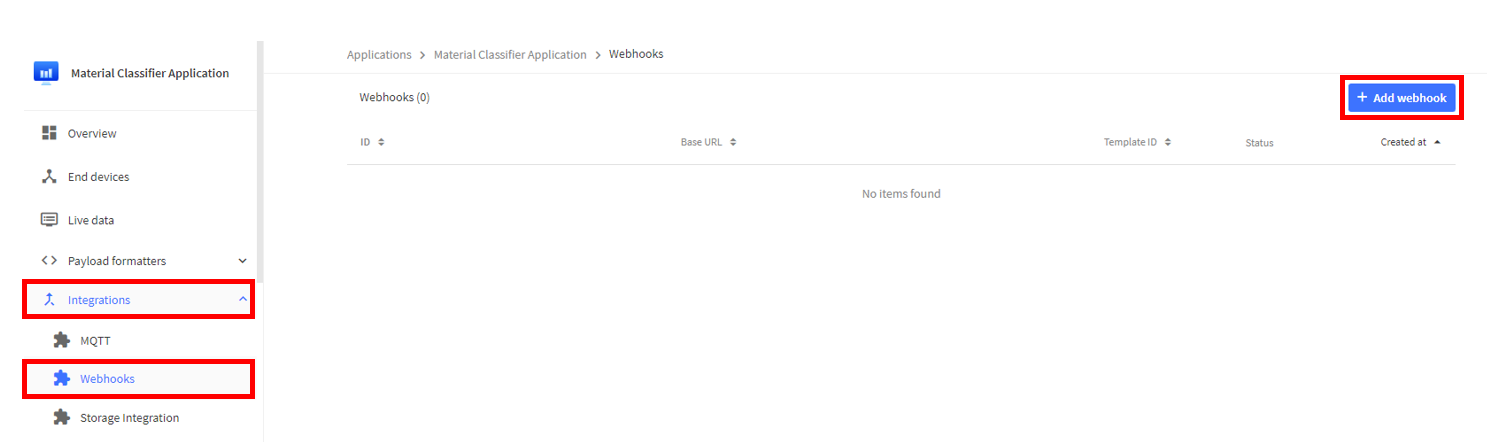Click the Integrations merge icon
Screen dimensions: 1487x442
[49, 300]
